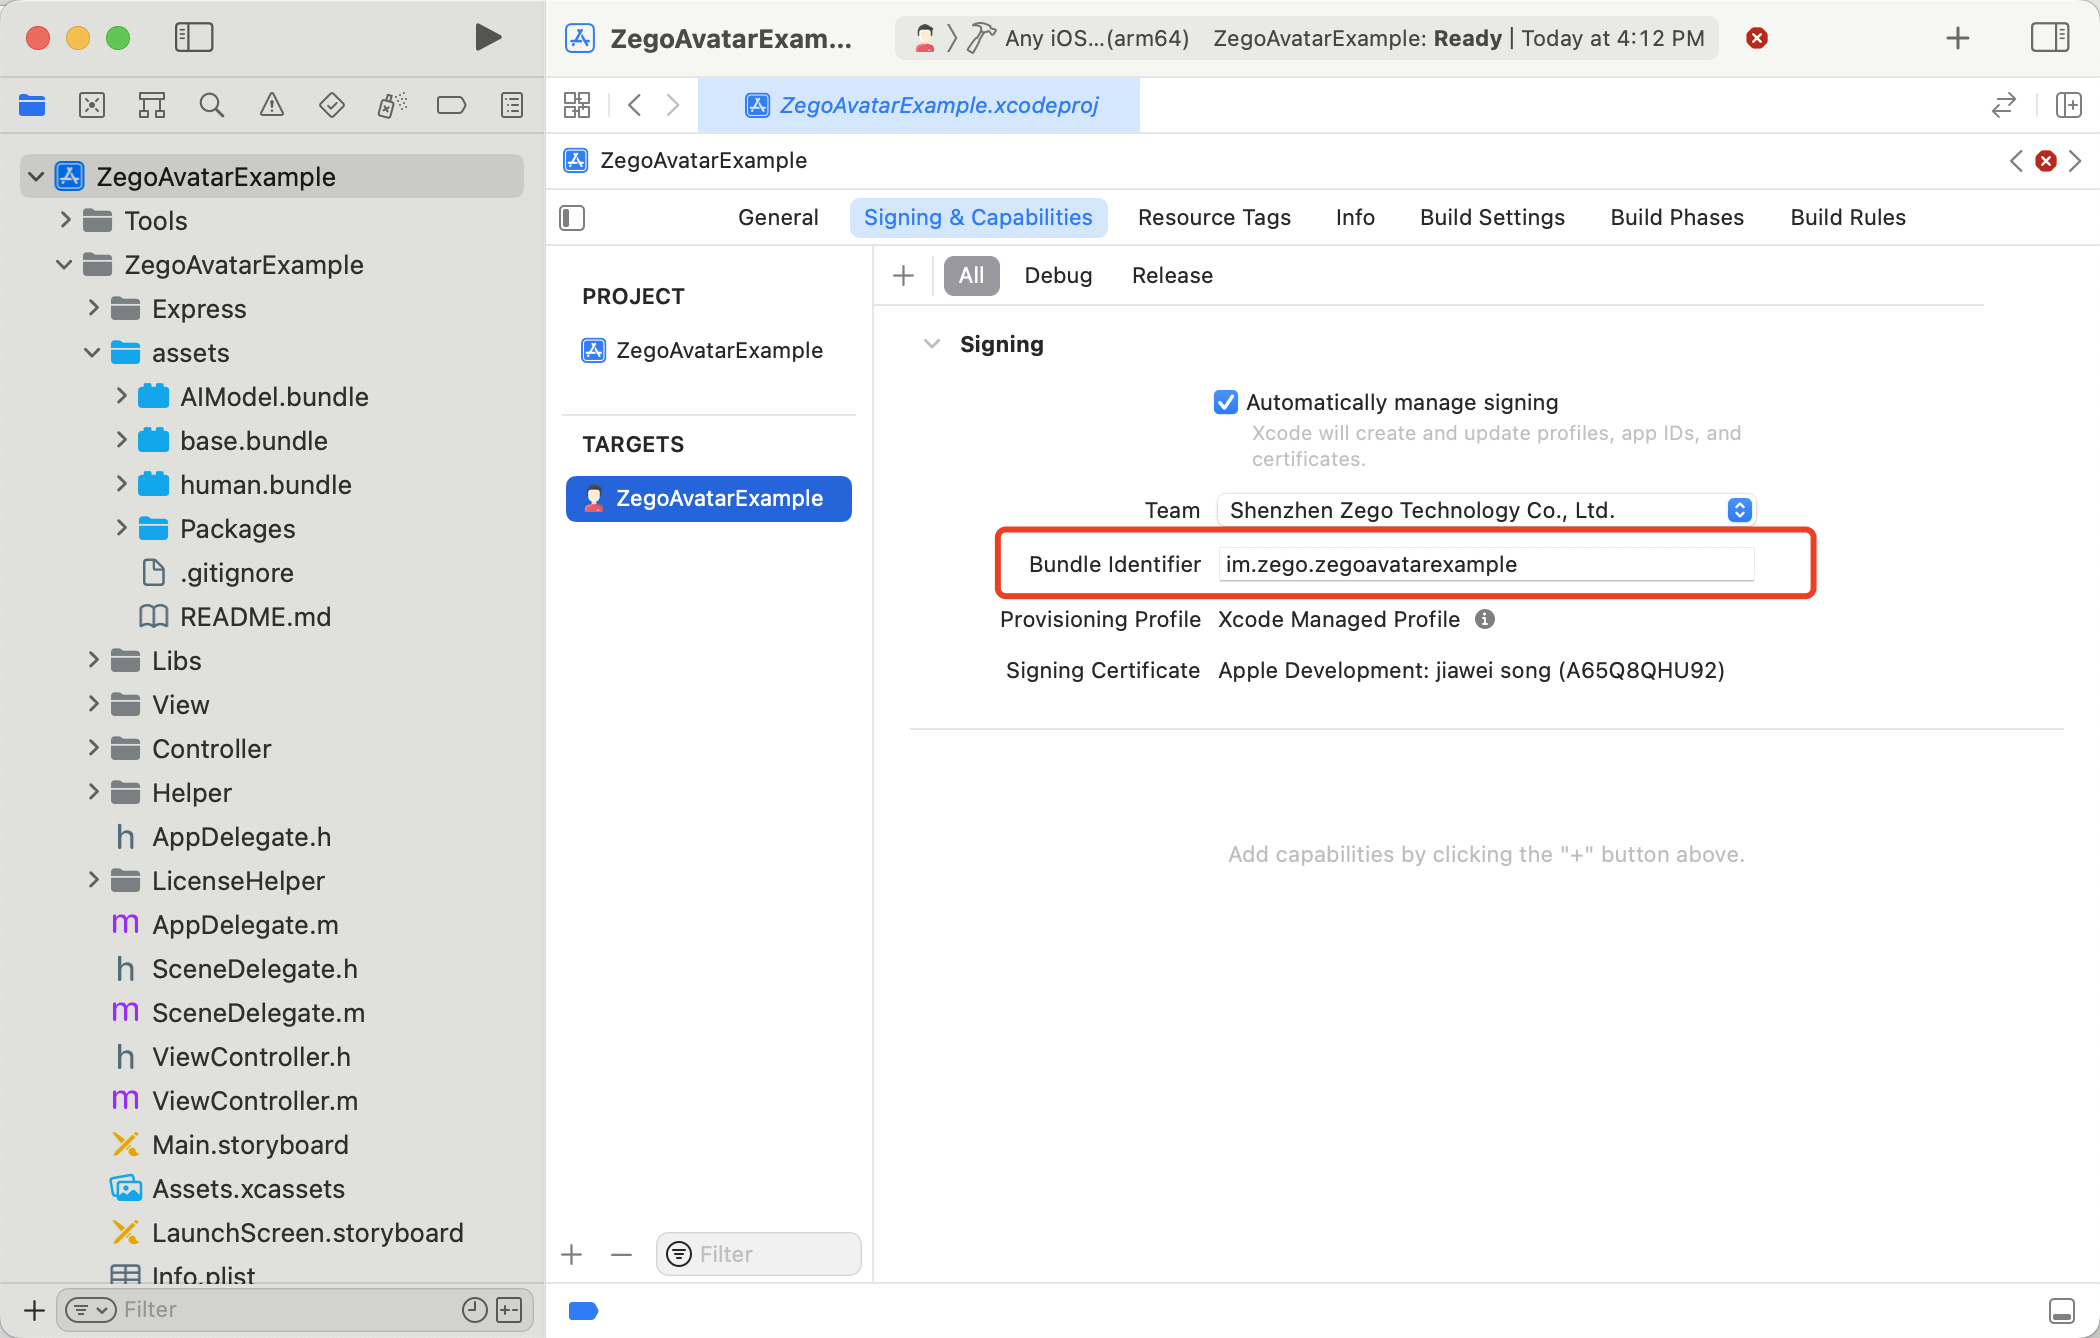Add a new target with plus
The width and height of the screenshot is (2100, 1338).
572,1254
